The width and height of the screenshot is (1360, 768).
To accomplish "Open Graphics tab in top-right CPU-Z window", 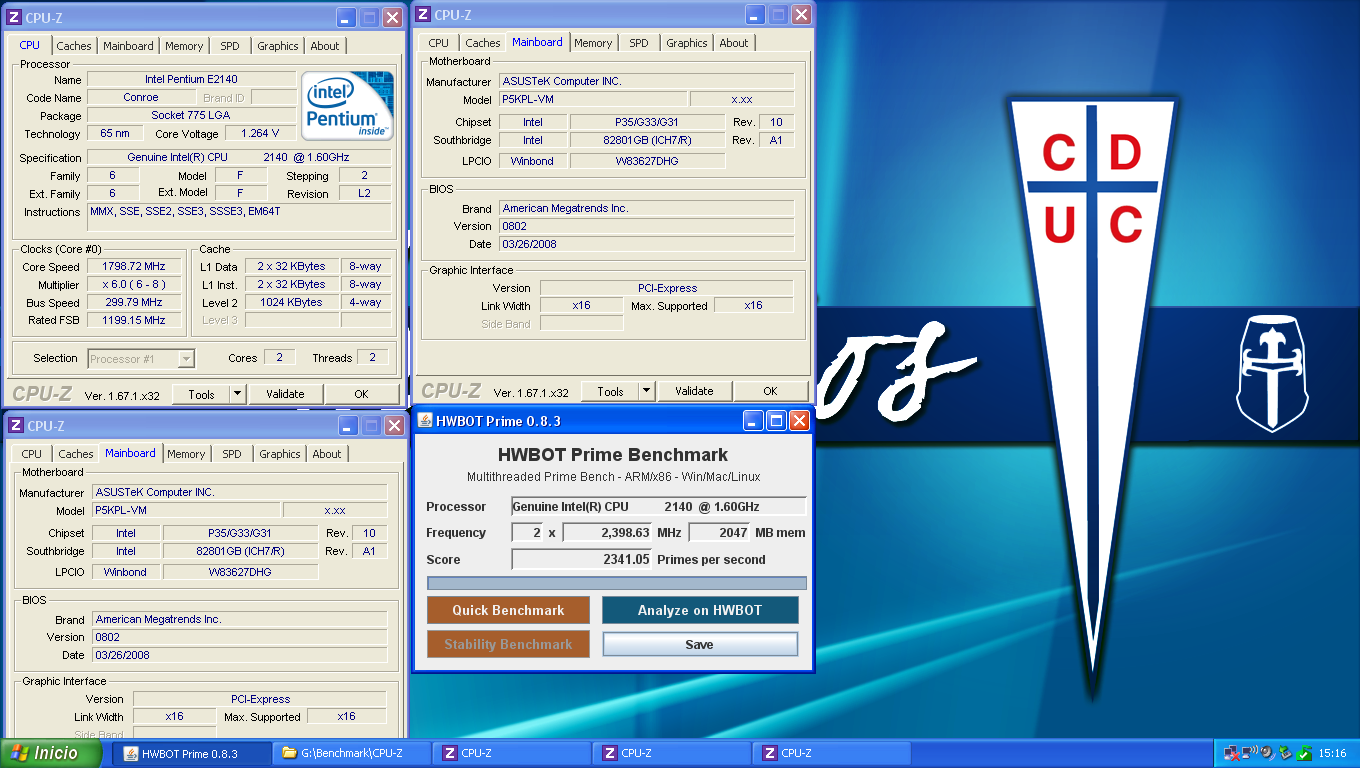I will 687,43.
